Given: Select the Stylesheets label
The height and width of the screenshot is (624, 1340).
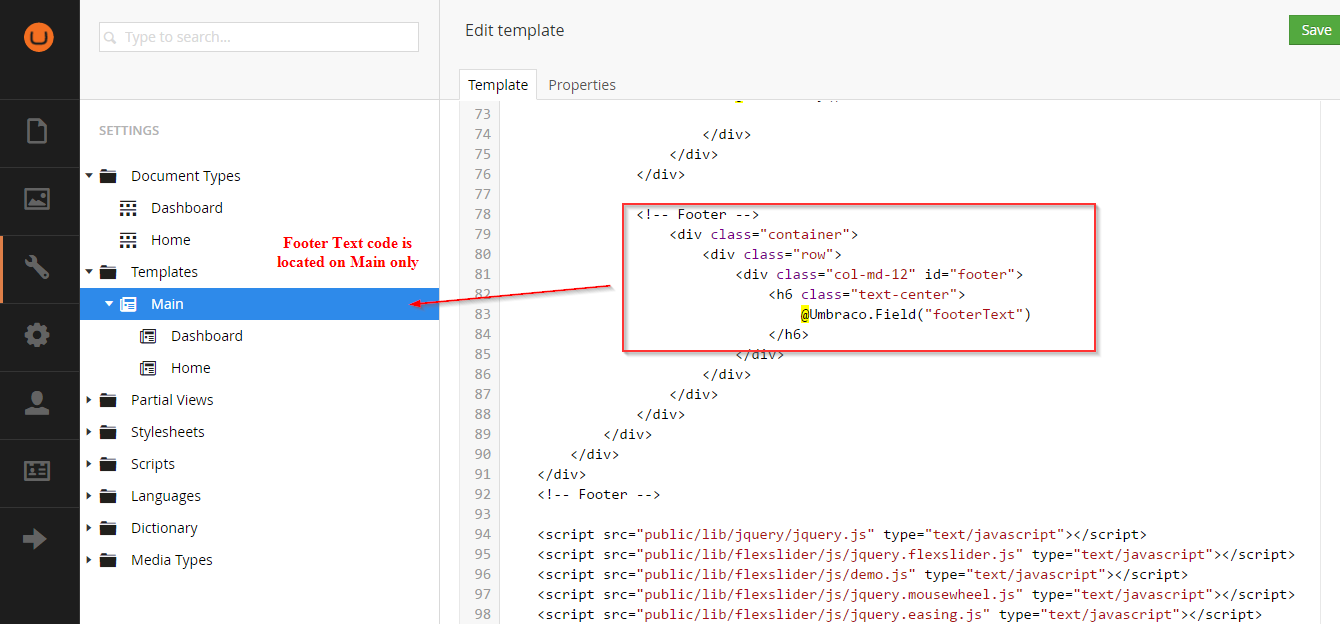Looking at the screenshot, I should pyautogui.click(x=168, y=432).
